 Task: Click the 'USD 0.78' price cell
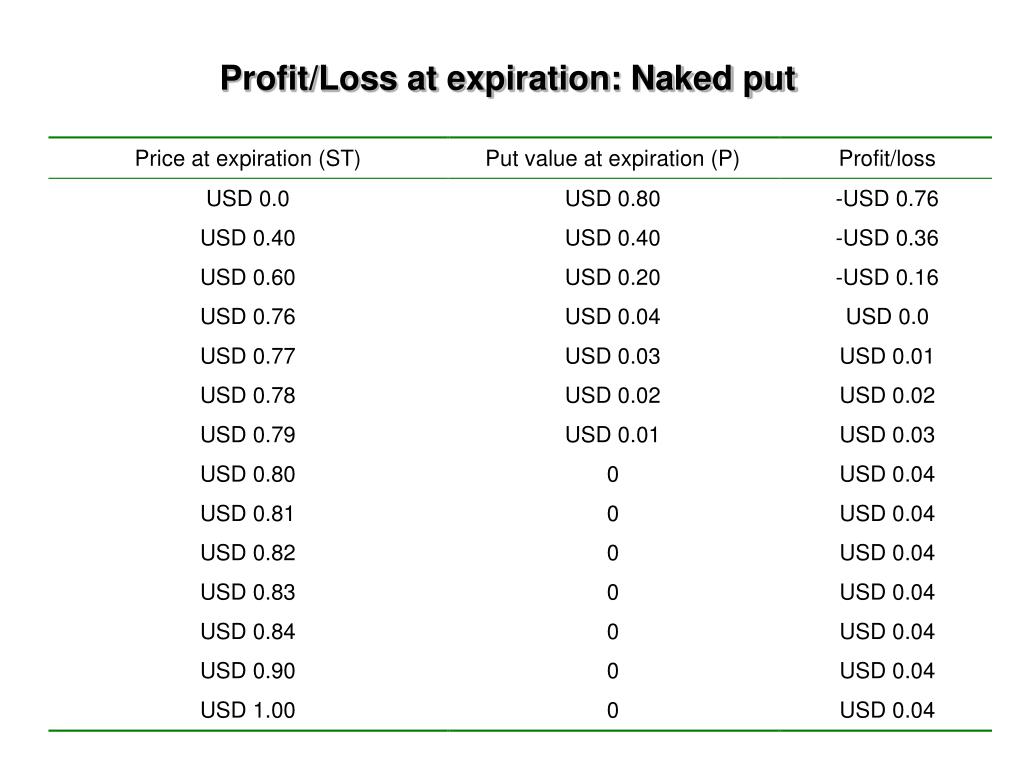click(x=248, y=395)
